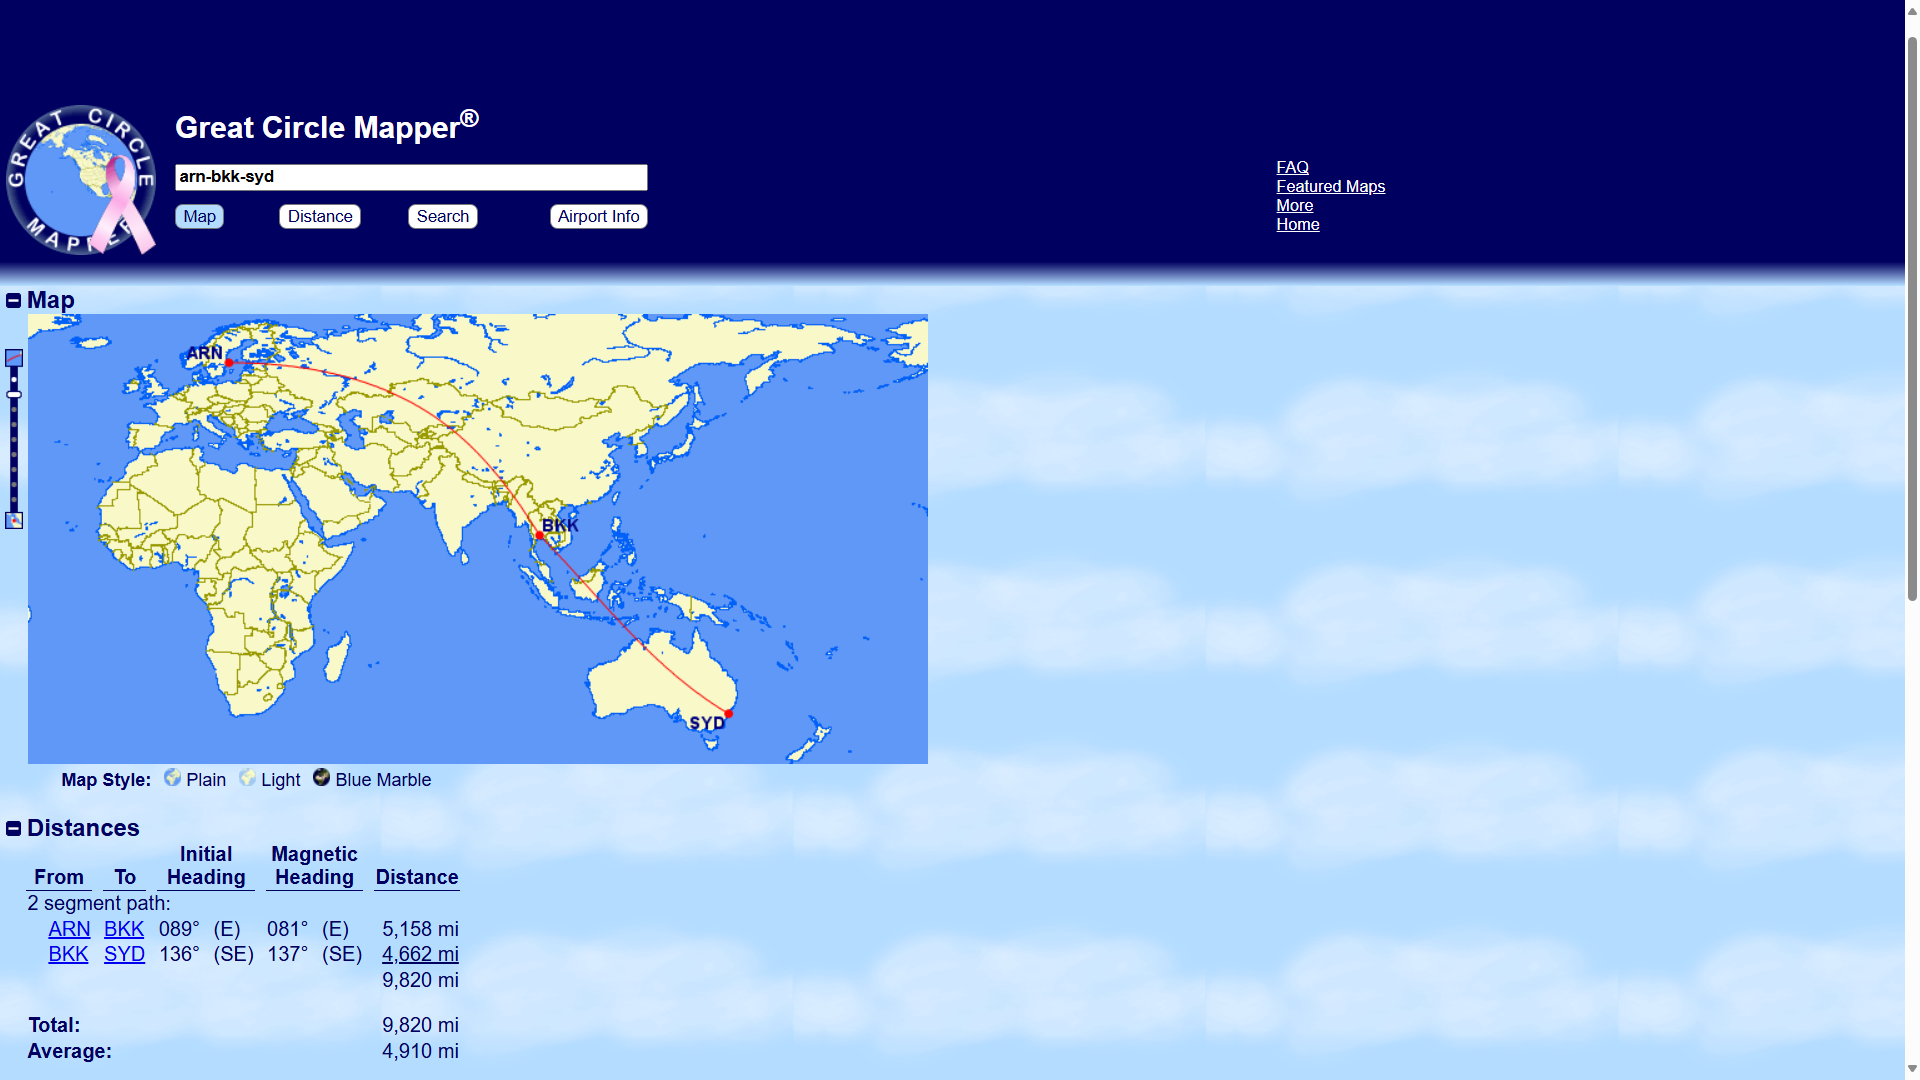Collapse the Distances section

(x=14, y=829)
